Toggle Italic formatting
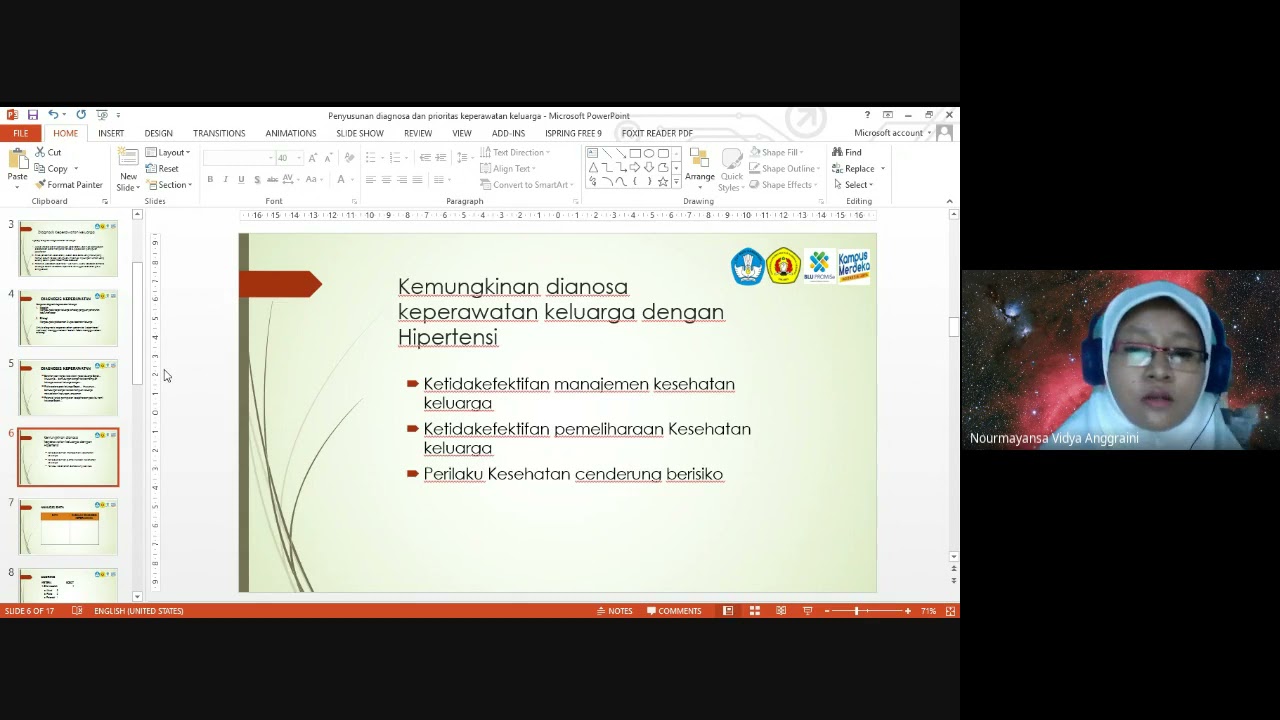This screenshot has height=720, width=1280. pyautogui.click(x=226, y=180)
